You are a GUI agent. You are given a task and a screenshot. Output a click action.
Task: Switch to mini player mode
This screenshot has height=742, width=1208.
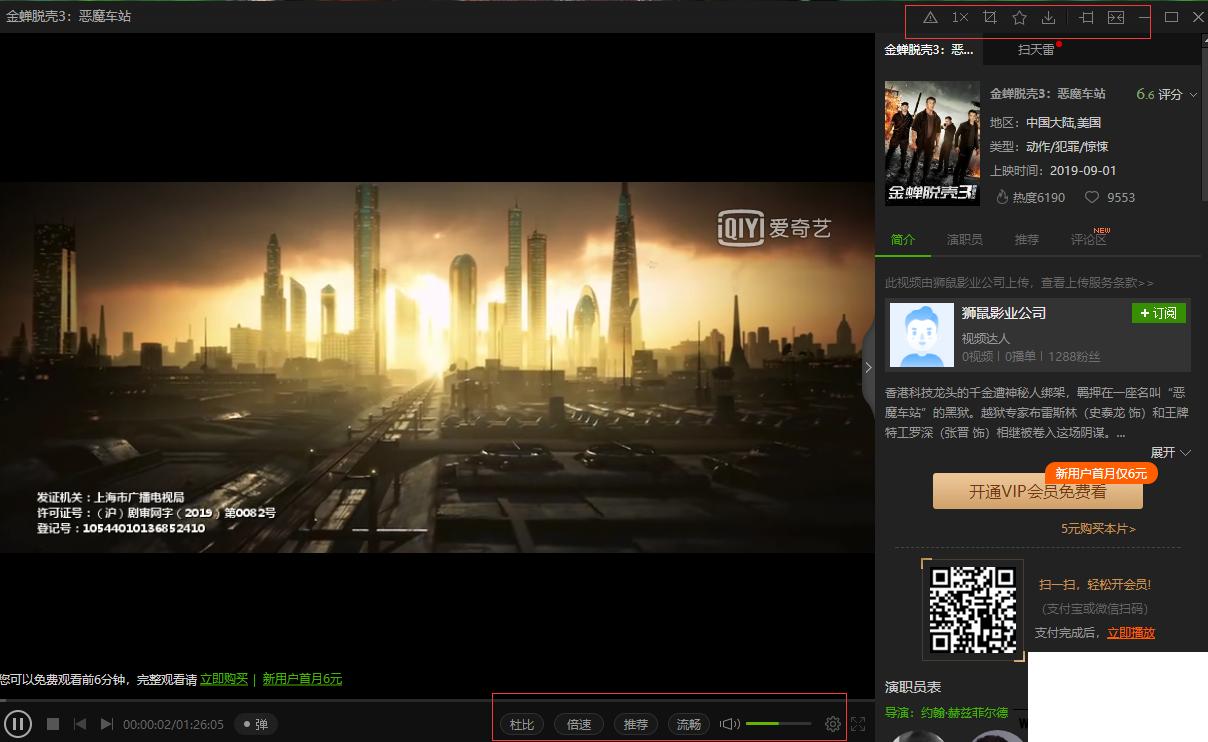(1114, 17)
